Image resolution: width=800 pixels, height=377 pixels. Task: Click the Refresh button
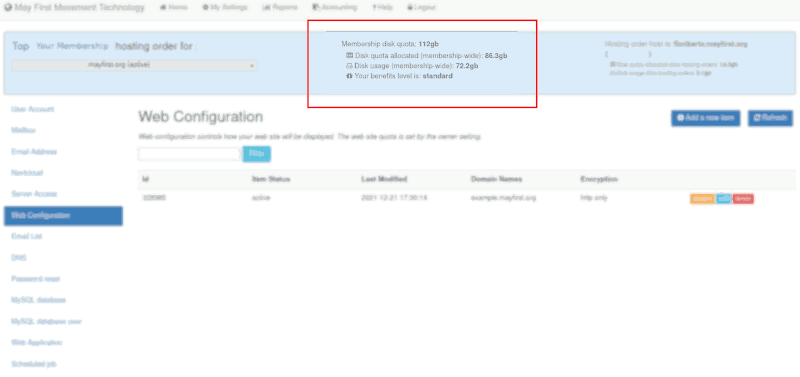[770, 118]
